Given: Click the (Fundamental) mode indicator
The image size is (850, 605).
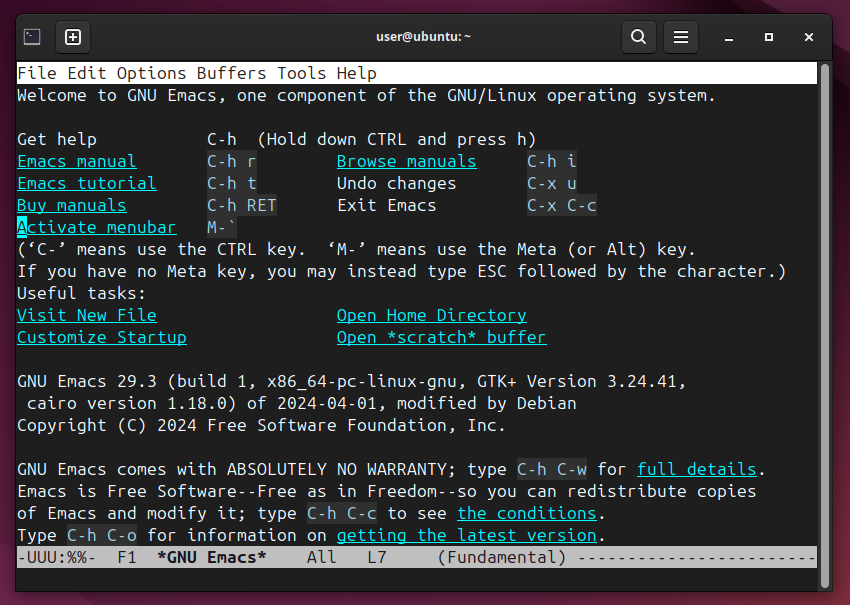Looking at the screenshot, I should [501, 557].
